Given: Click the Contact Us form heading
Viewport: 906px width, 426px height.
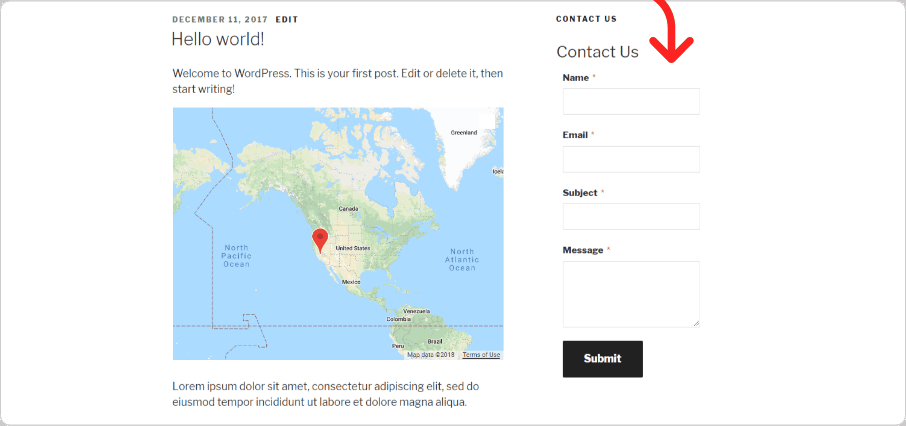Looking at the screenshot, I should click(x=597, y=52).
